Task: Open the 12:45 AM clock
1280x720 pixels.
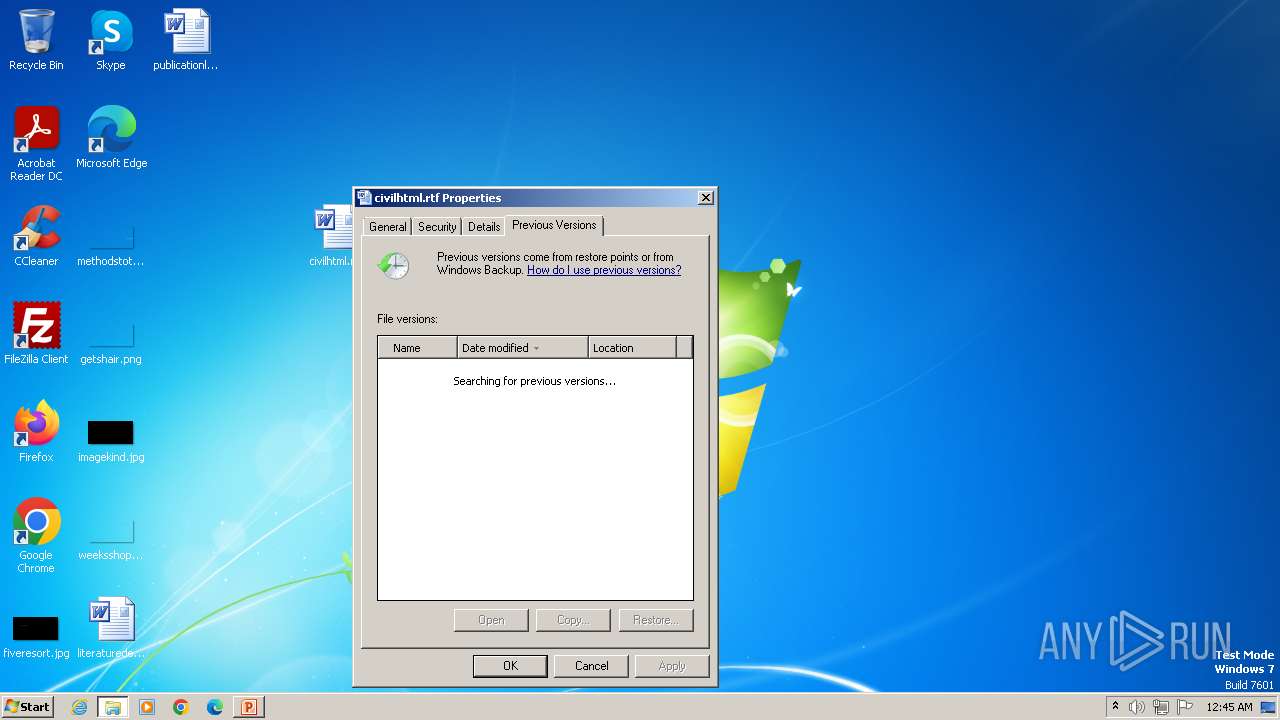Action: (1229, 707)
